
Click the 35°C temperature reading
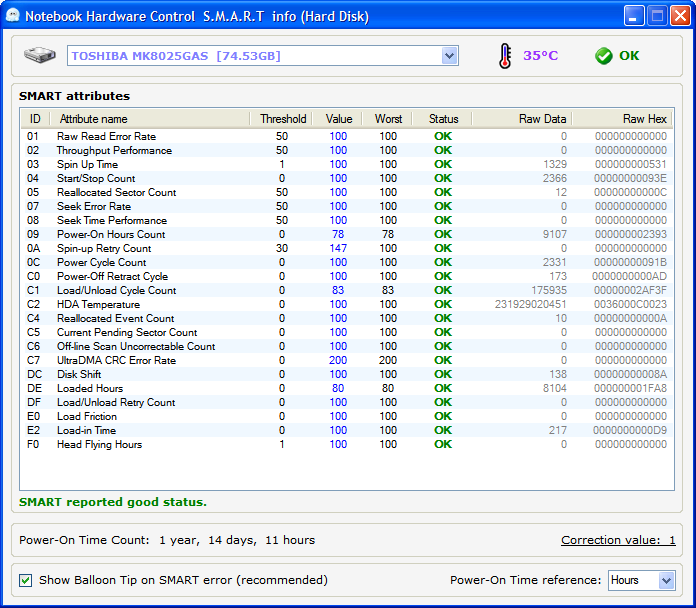540,55
